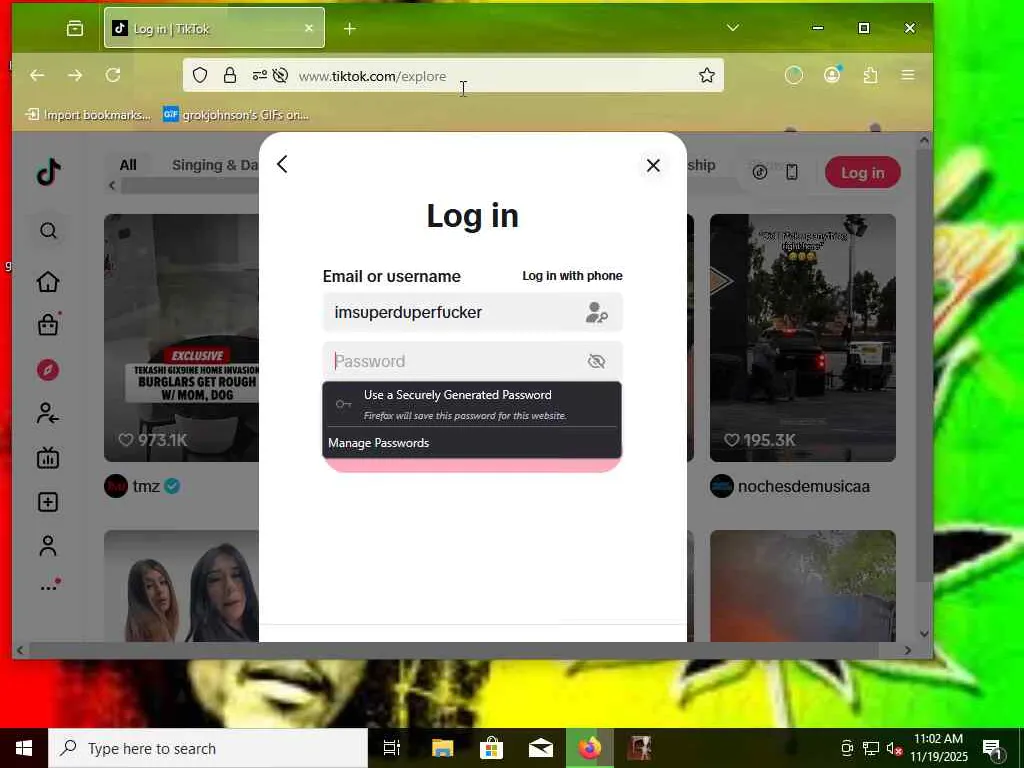This screenshot has height=768, width=1024.
Task: Click the category strip left arrow
Action: (x=112, y=186)
